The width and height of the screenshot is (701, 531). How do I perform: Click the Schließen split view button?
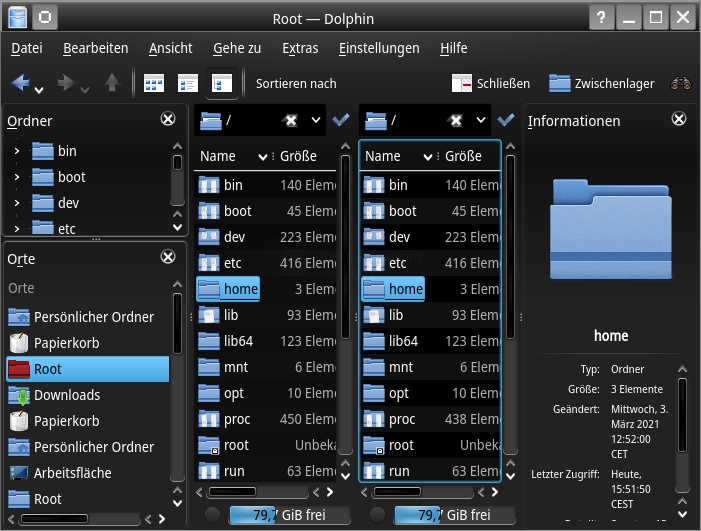point(491,83)
